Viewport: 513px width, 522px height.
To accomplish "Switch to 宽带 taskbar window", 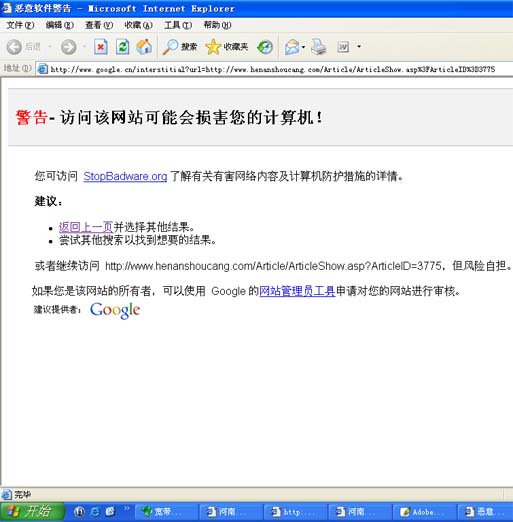I will (x=166, y=512).
